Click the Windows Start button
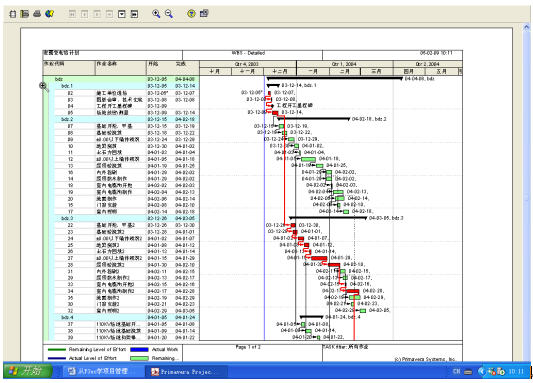The width and height of the screenshot is (533, 383). (x=28, y=371)
